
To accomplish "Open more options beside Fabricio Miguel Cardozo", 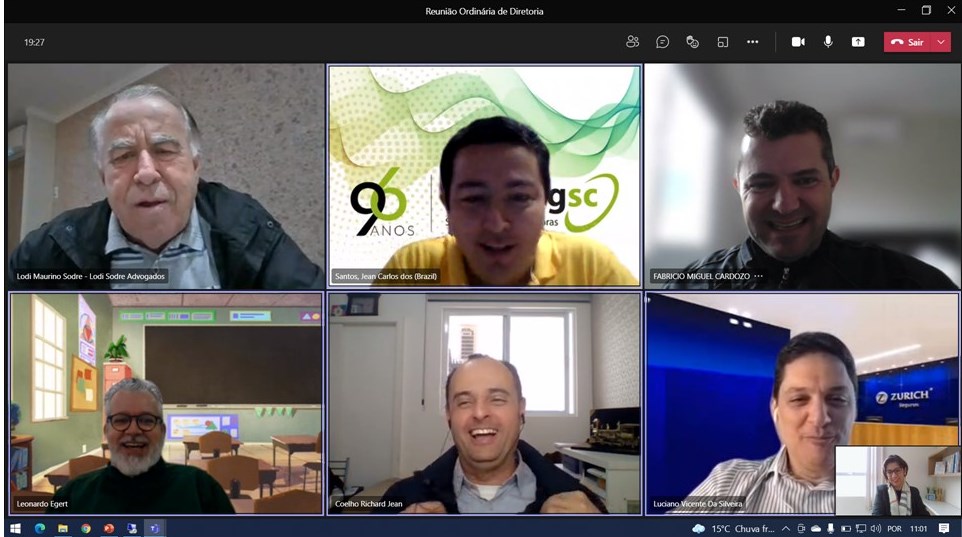I will [759, 276].
